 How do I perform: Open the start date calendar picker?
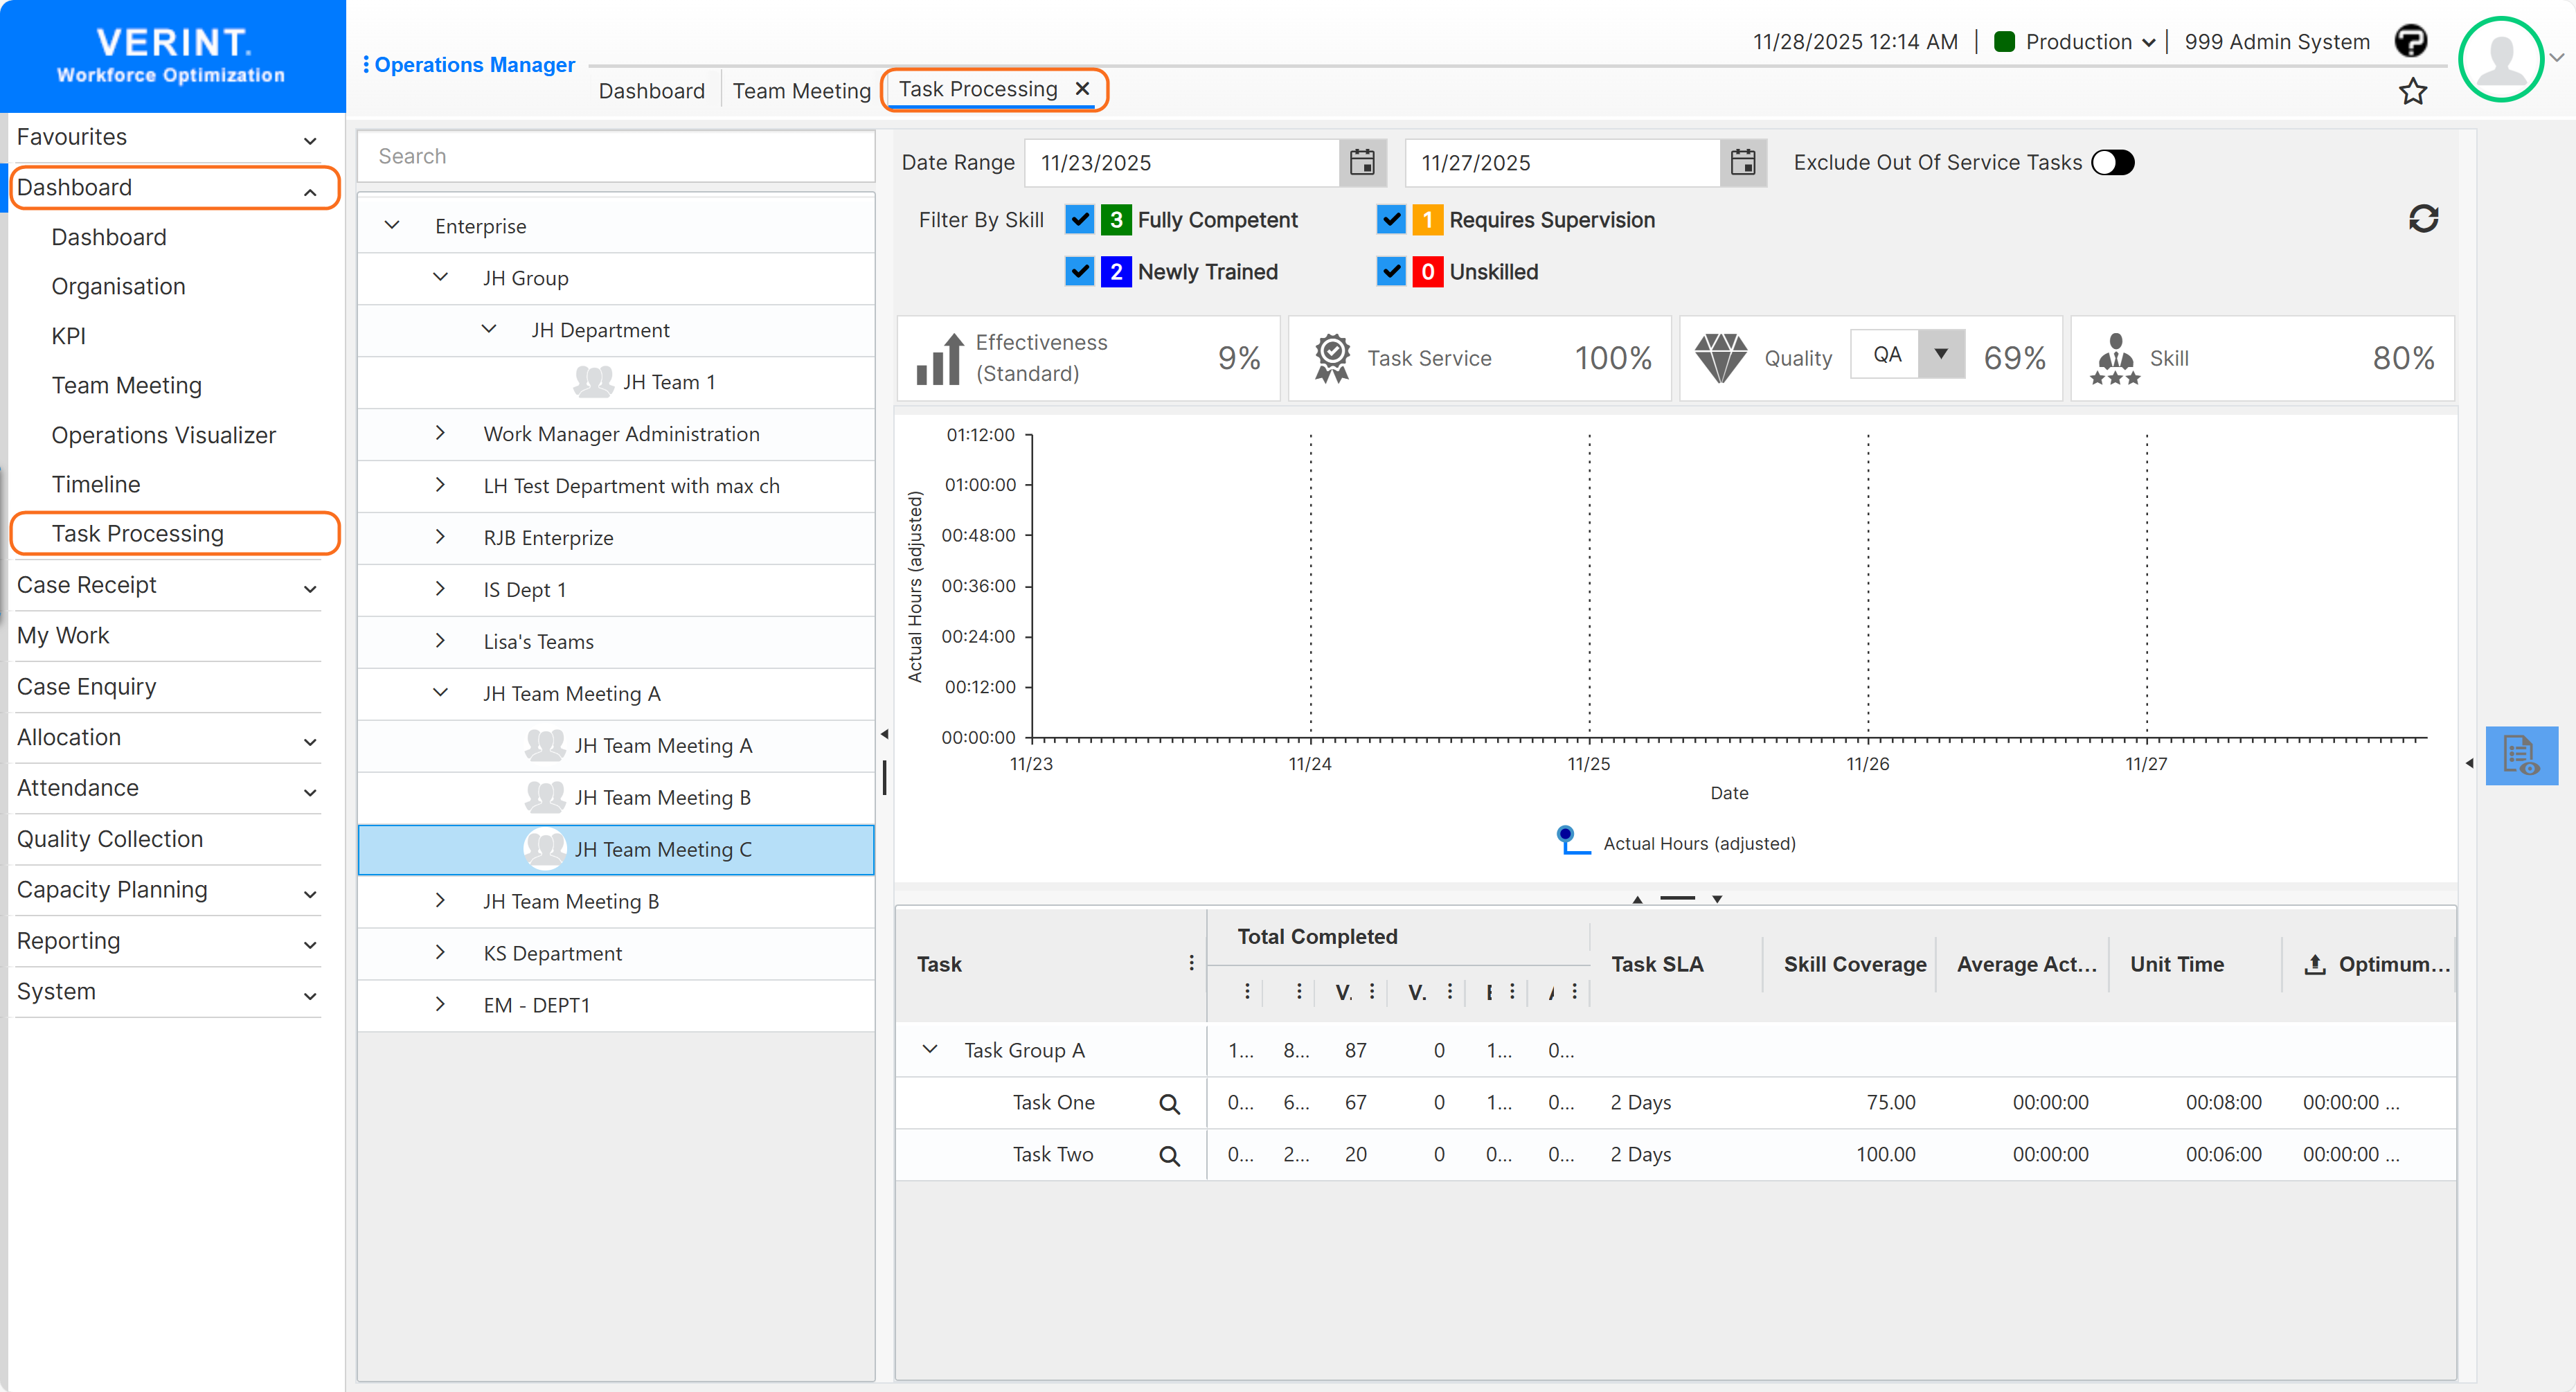pos(1364,162)
